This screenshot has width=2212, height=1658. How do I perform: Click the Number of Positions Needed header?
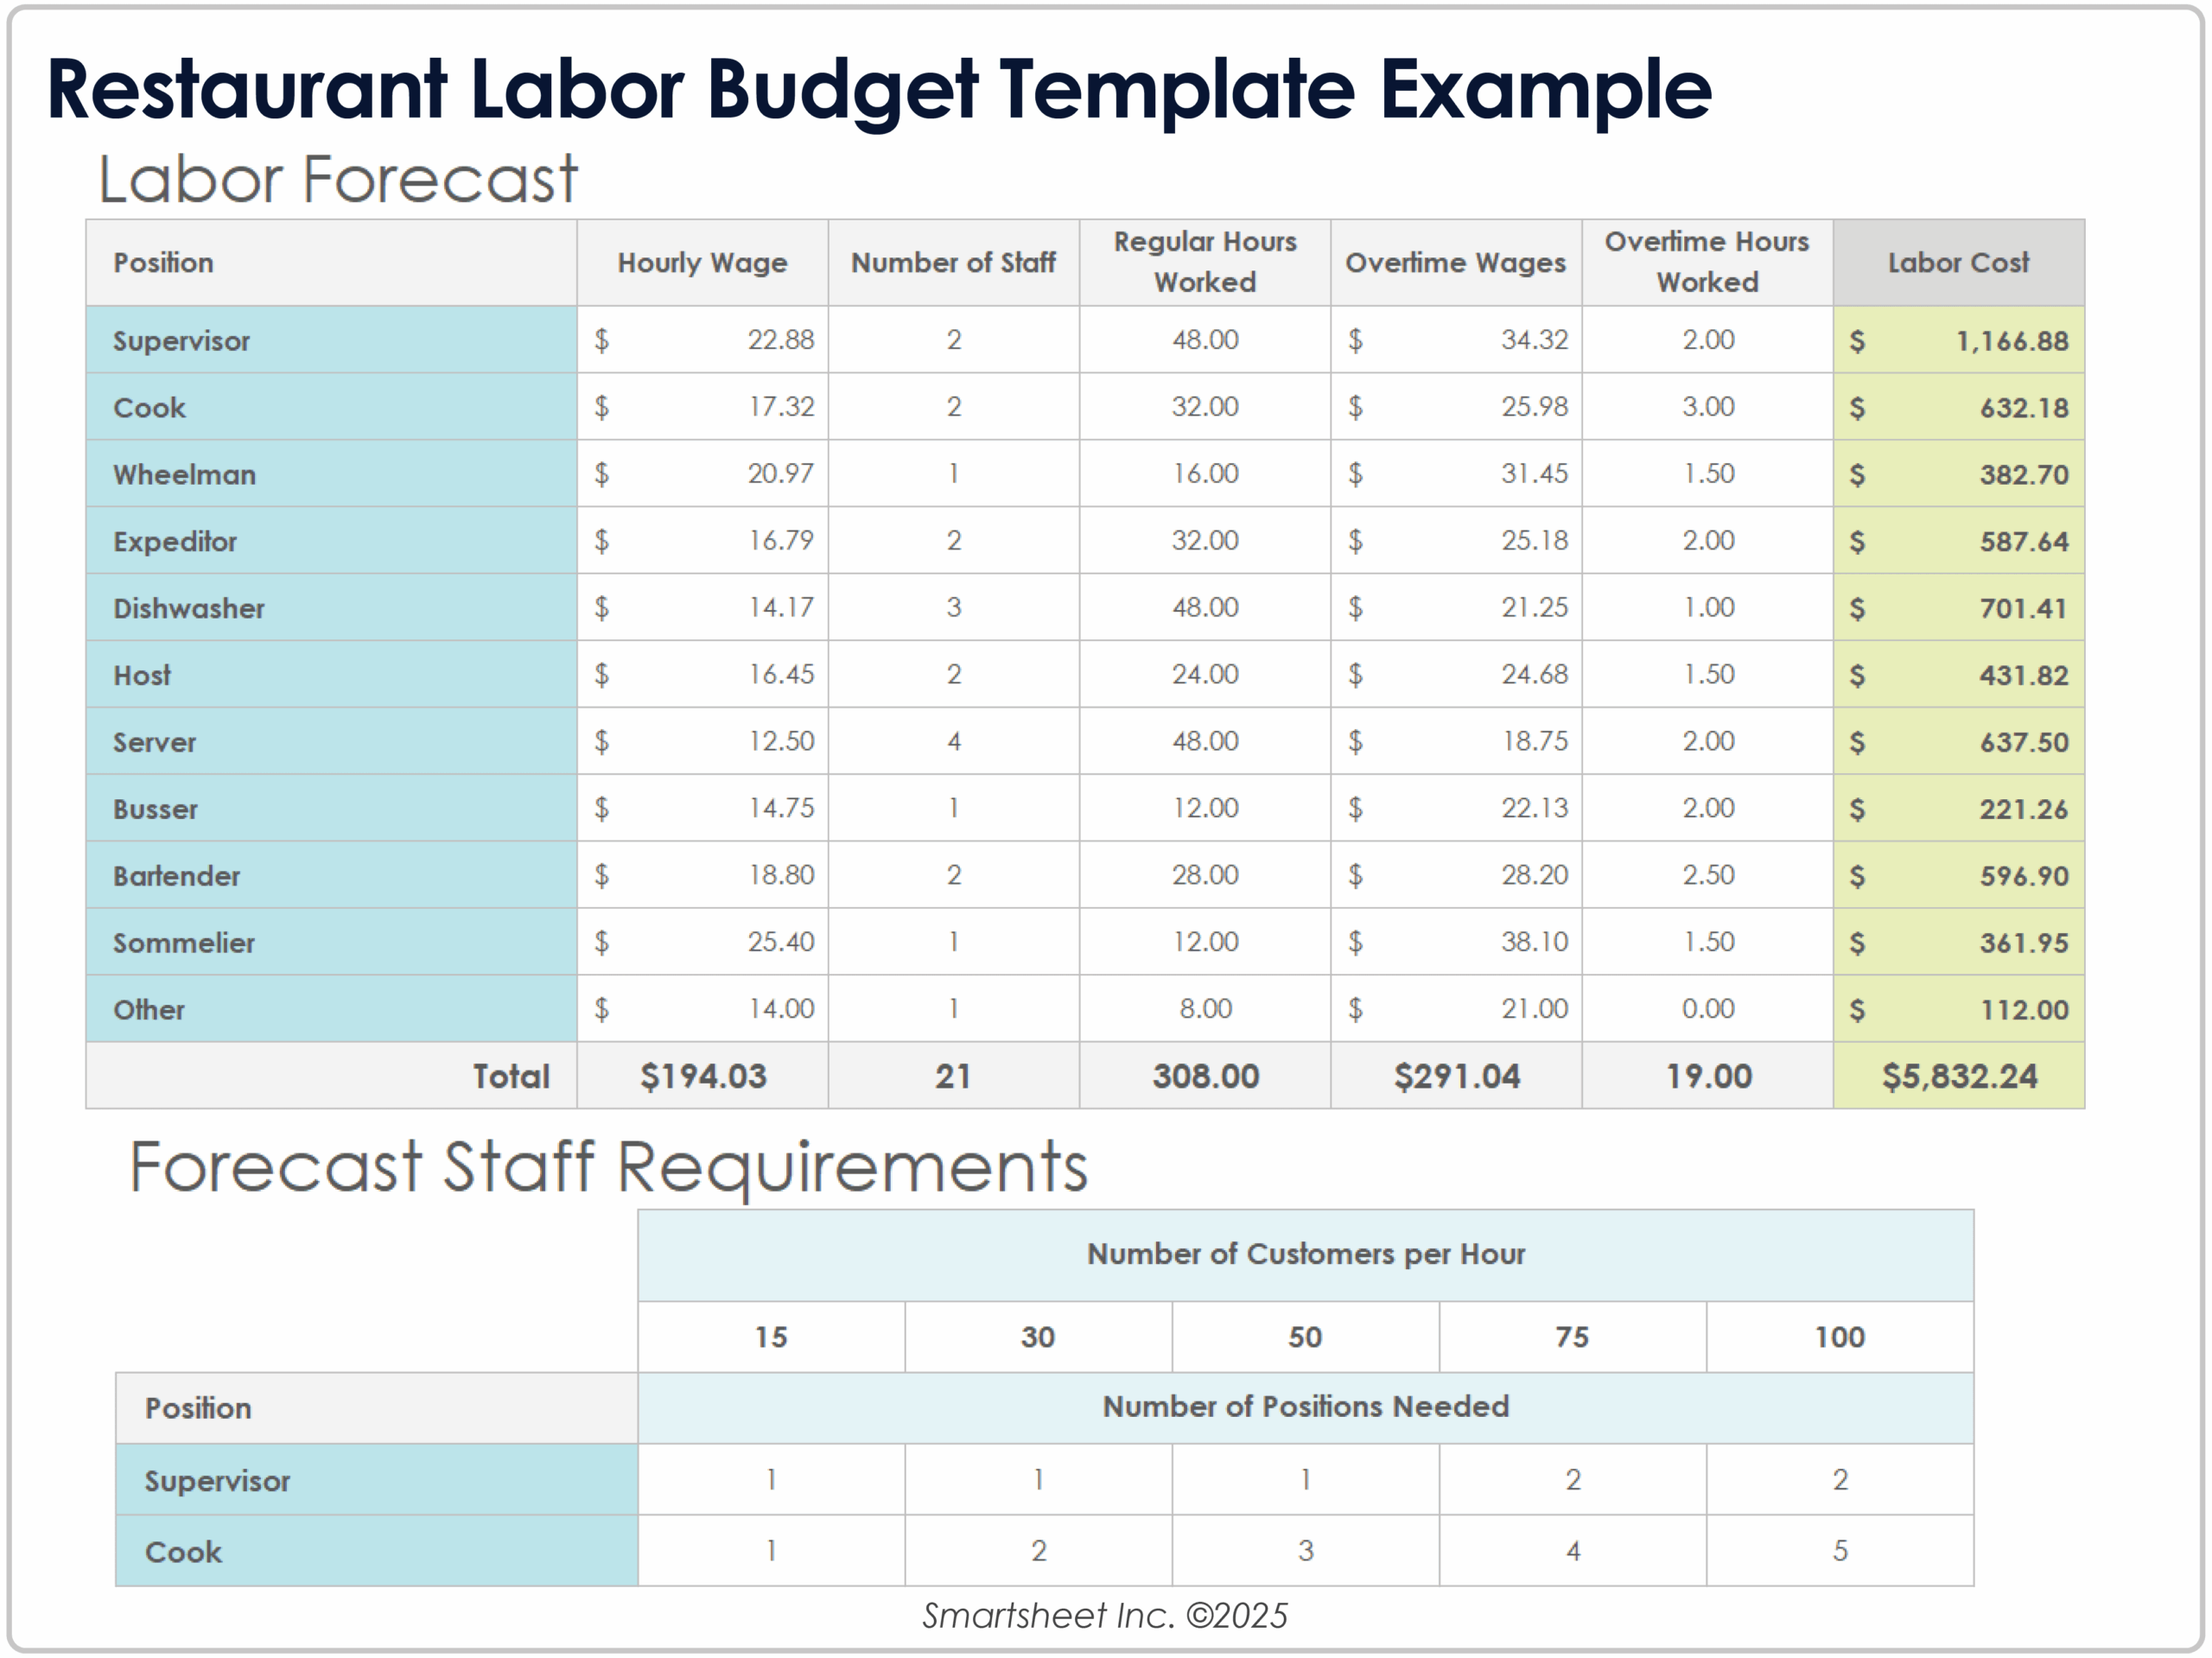coord(1307,1407)
